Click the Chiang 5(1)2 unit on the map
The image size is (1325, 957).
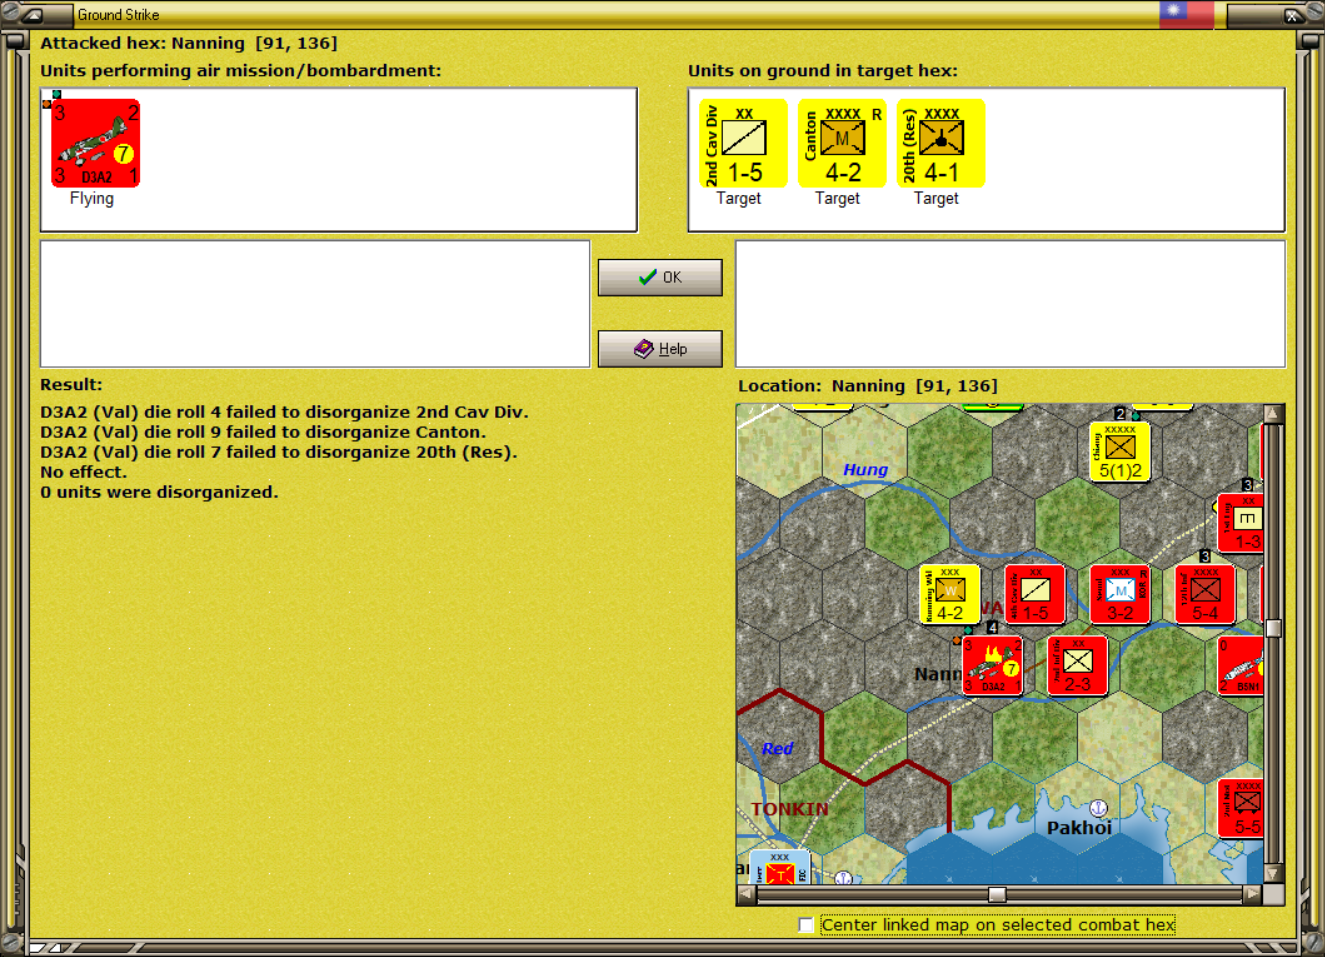click(1120, 452)
